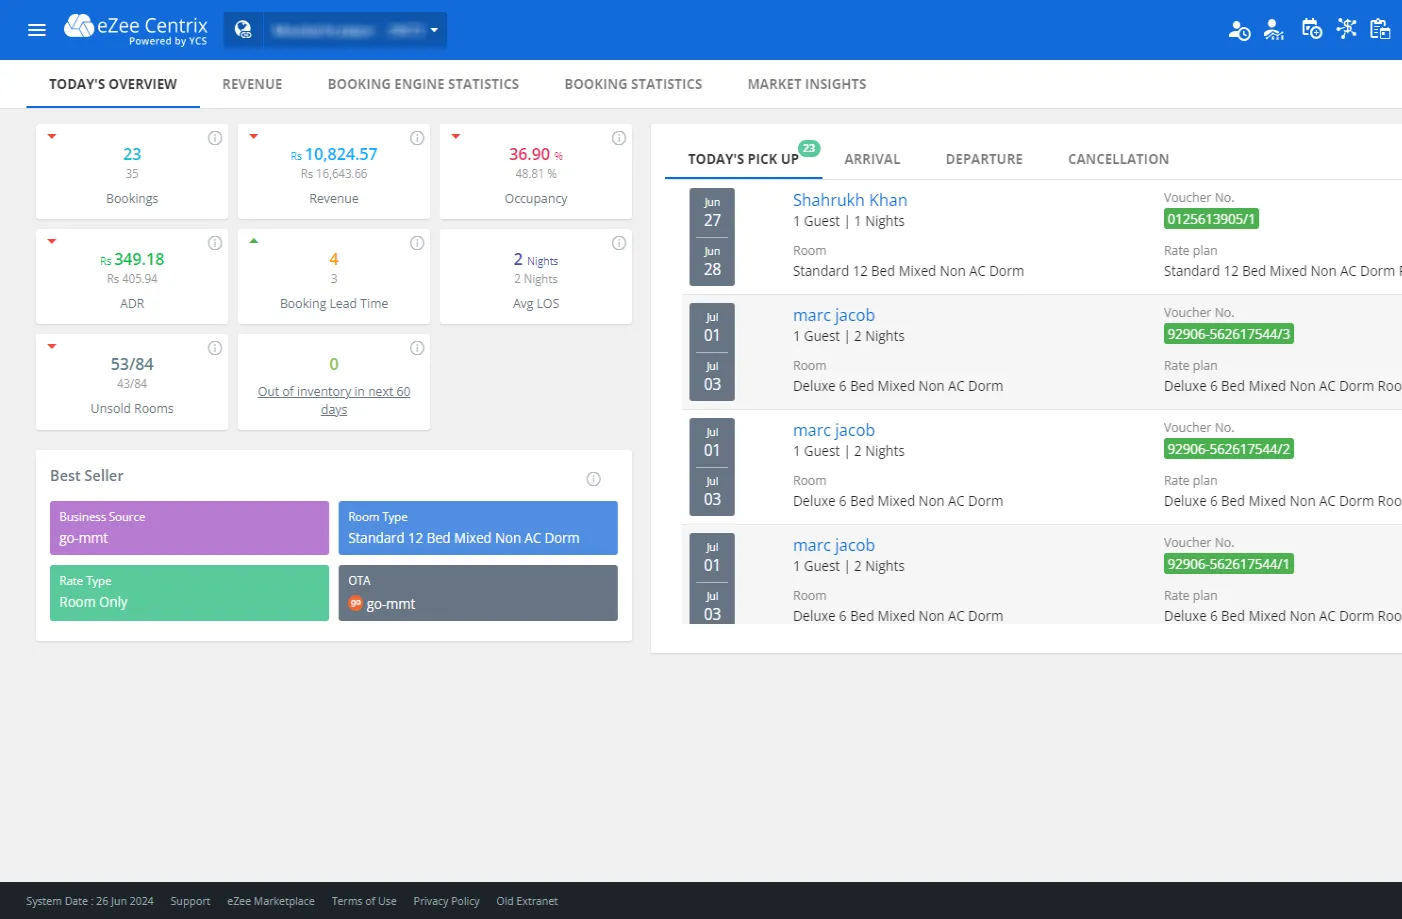Show info for the Bookings card
Image resolution: width=1402 pixels, height=919 pixels.
(215, 138)
